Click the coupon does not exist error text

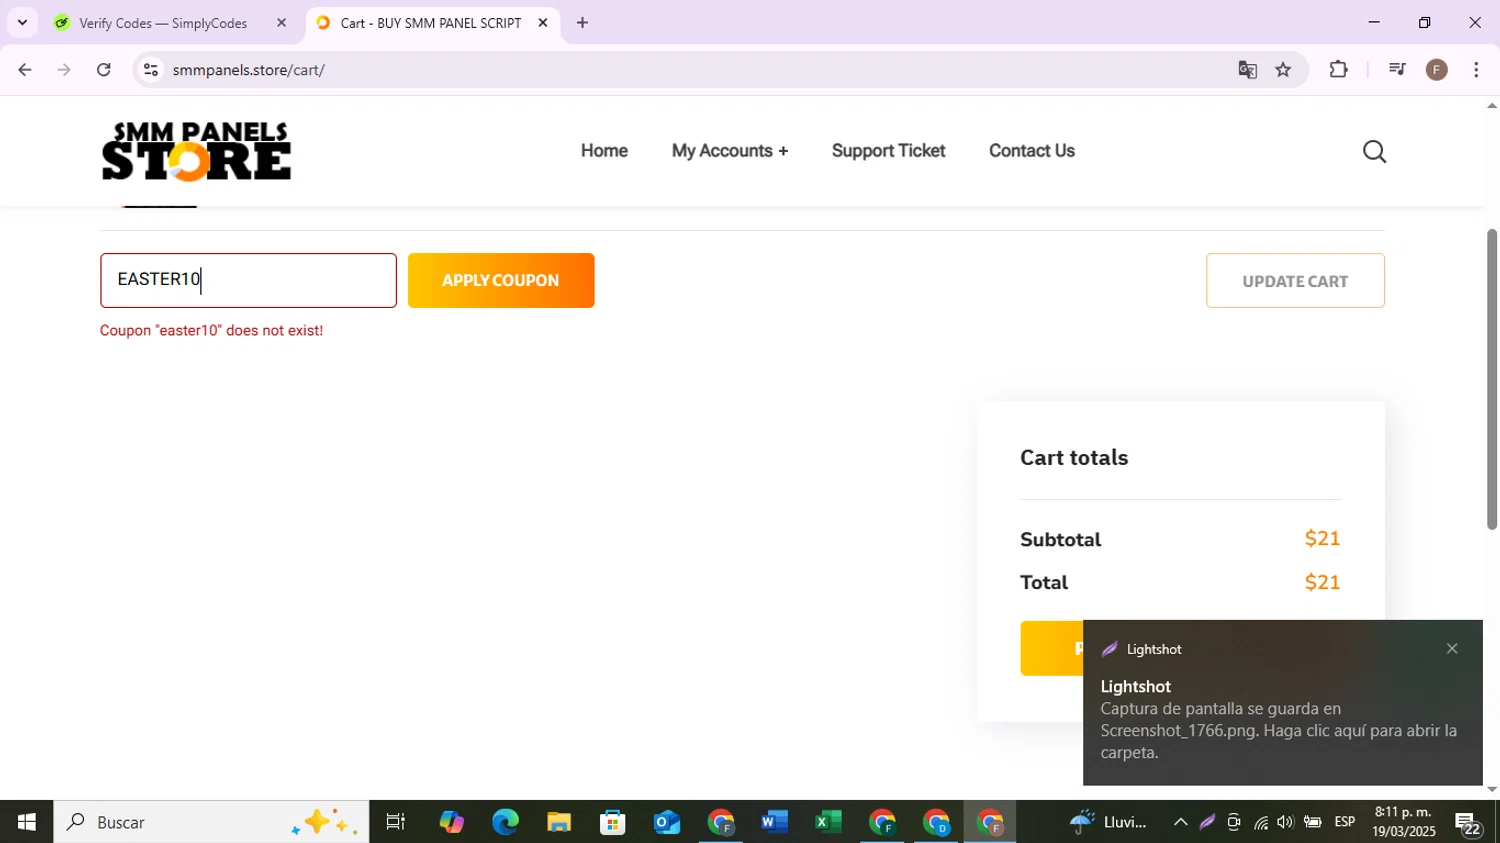pos(211,331)
